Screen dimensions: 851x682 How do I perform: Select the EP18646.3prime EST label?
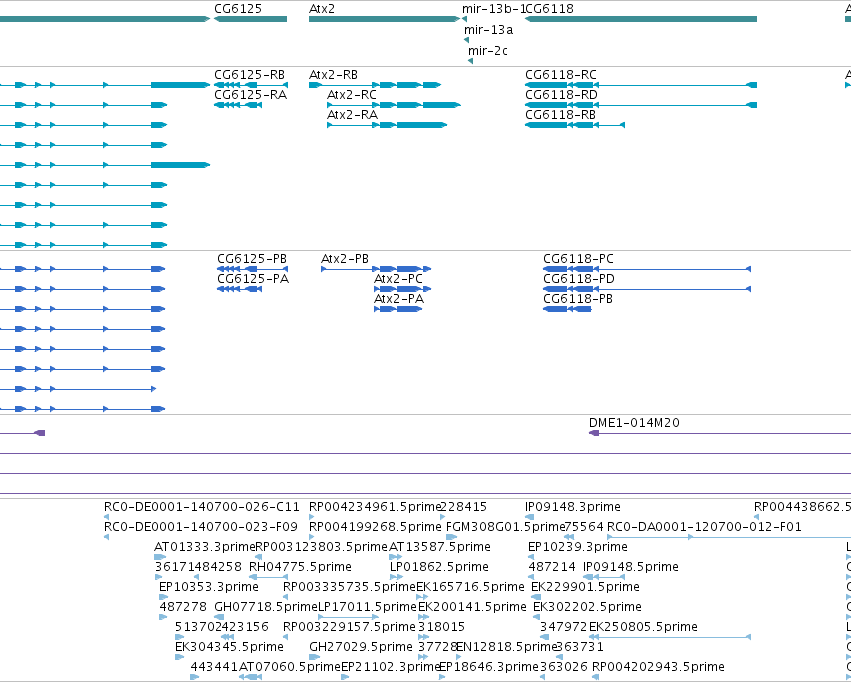488,667
